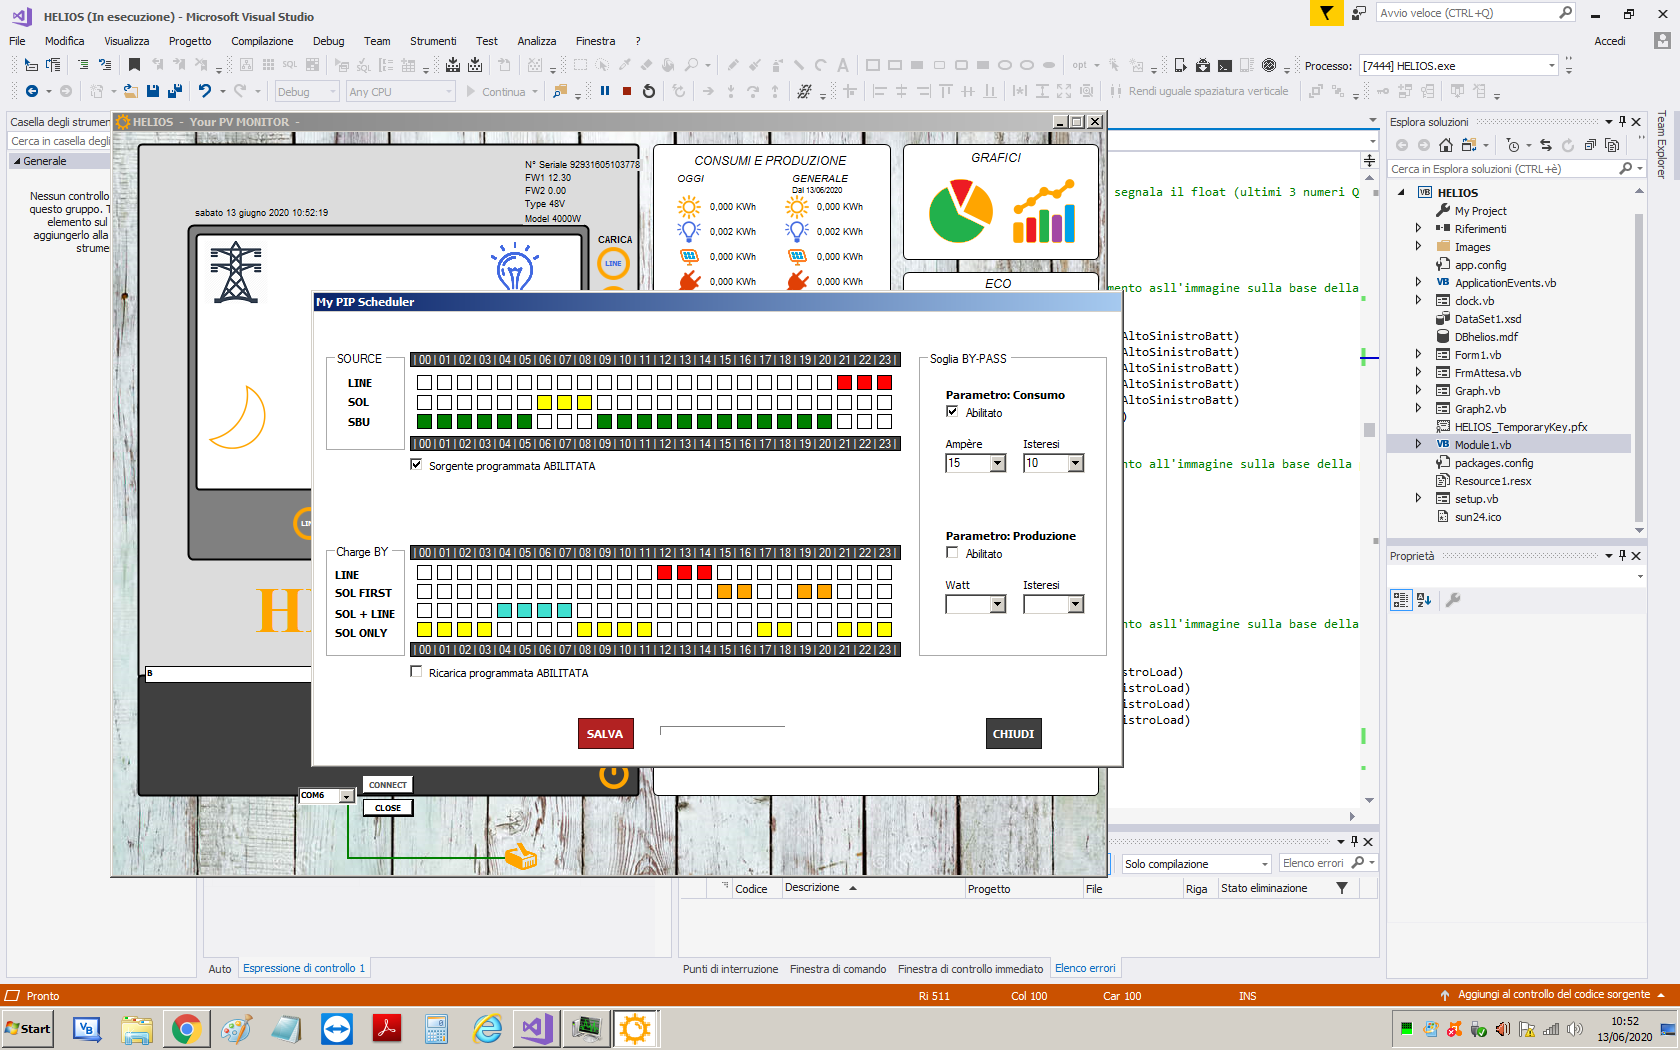
Task: Open Google Chrome from the taskbar
Action: 186,1029
